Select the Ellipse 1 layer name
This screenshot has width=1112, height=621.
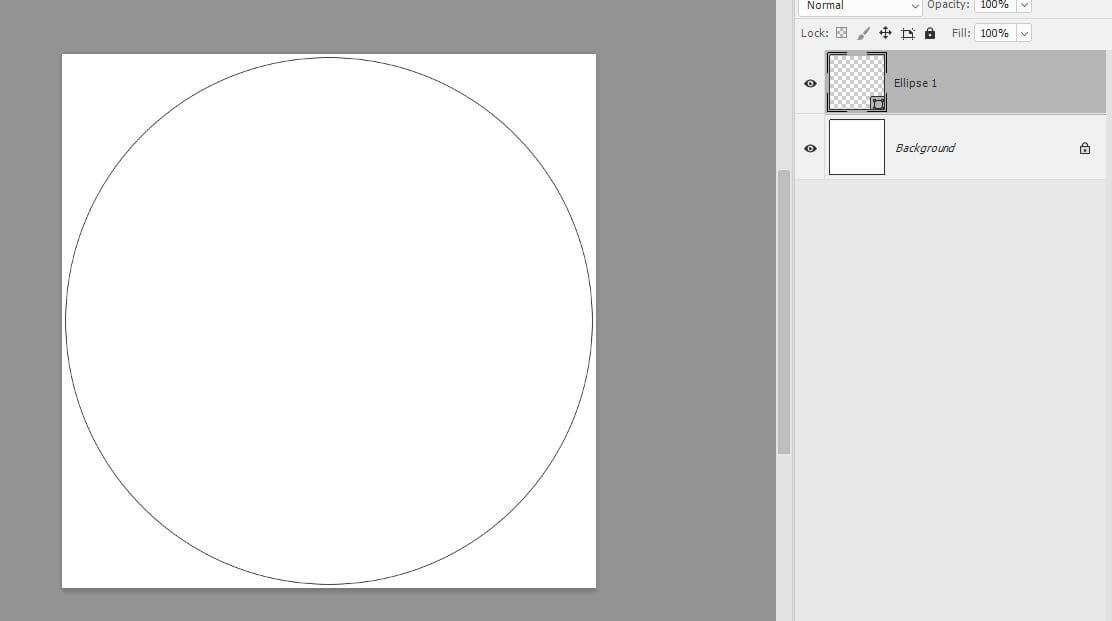[915, 83]
